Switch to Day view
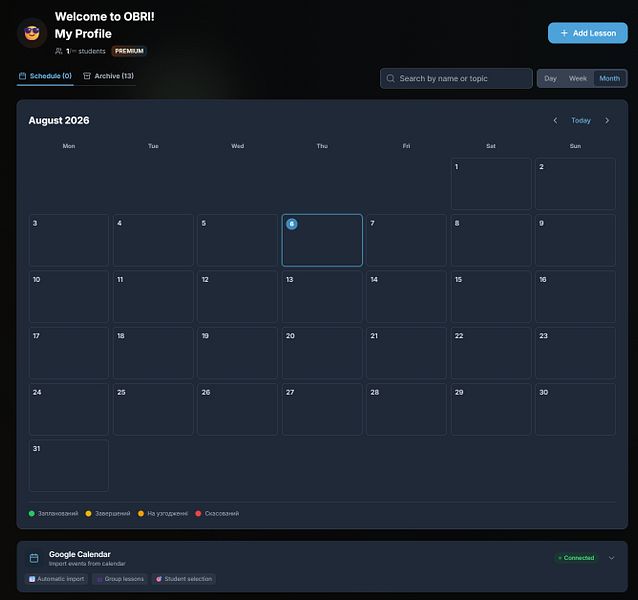 tap(550, 79)
